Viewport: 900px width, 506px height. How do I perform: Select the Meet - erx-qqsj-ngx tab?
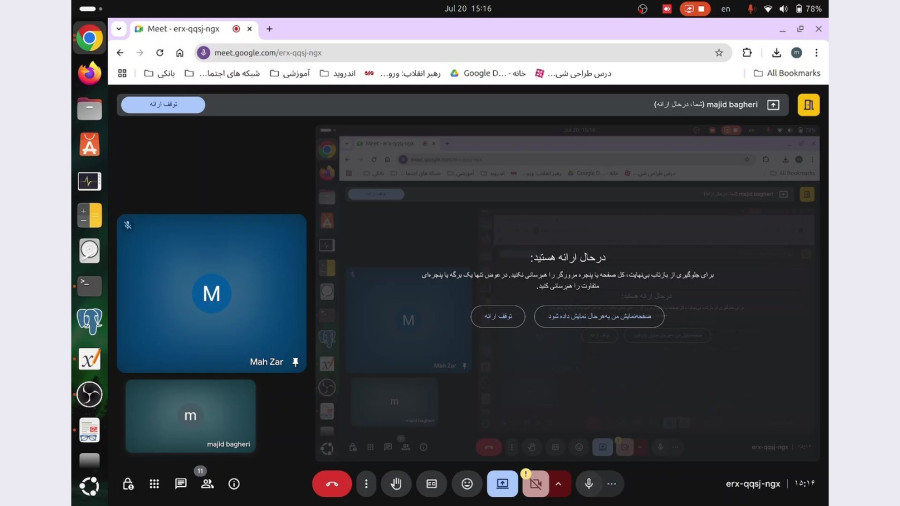click(183, 29)
